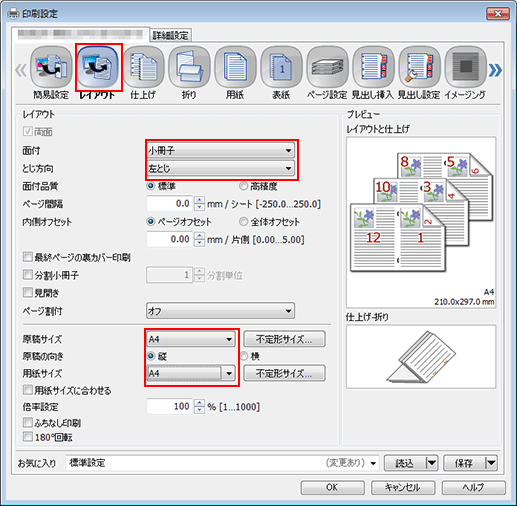Increase 倍率設定 with spinner up arrow
This screenshot has width=517, height=506.
coord(199,403)
